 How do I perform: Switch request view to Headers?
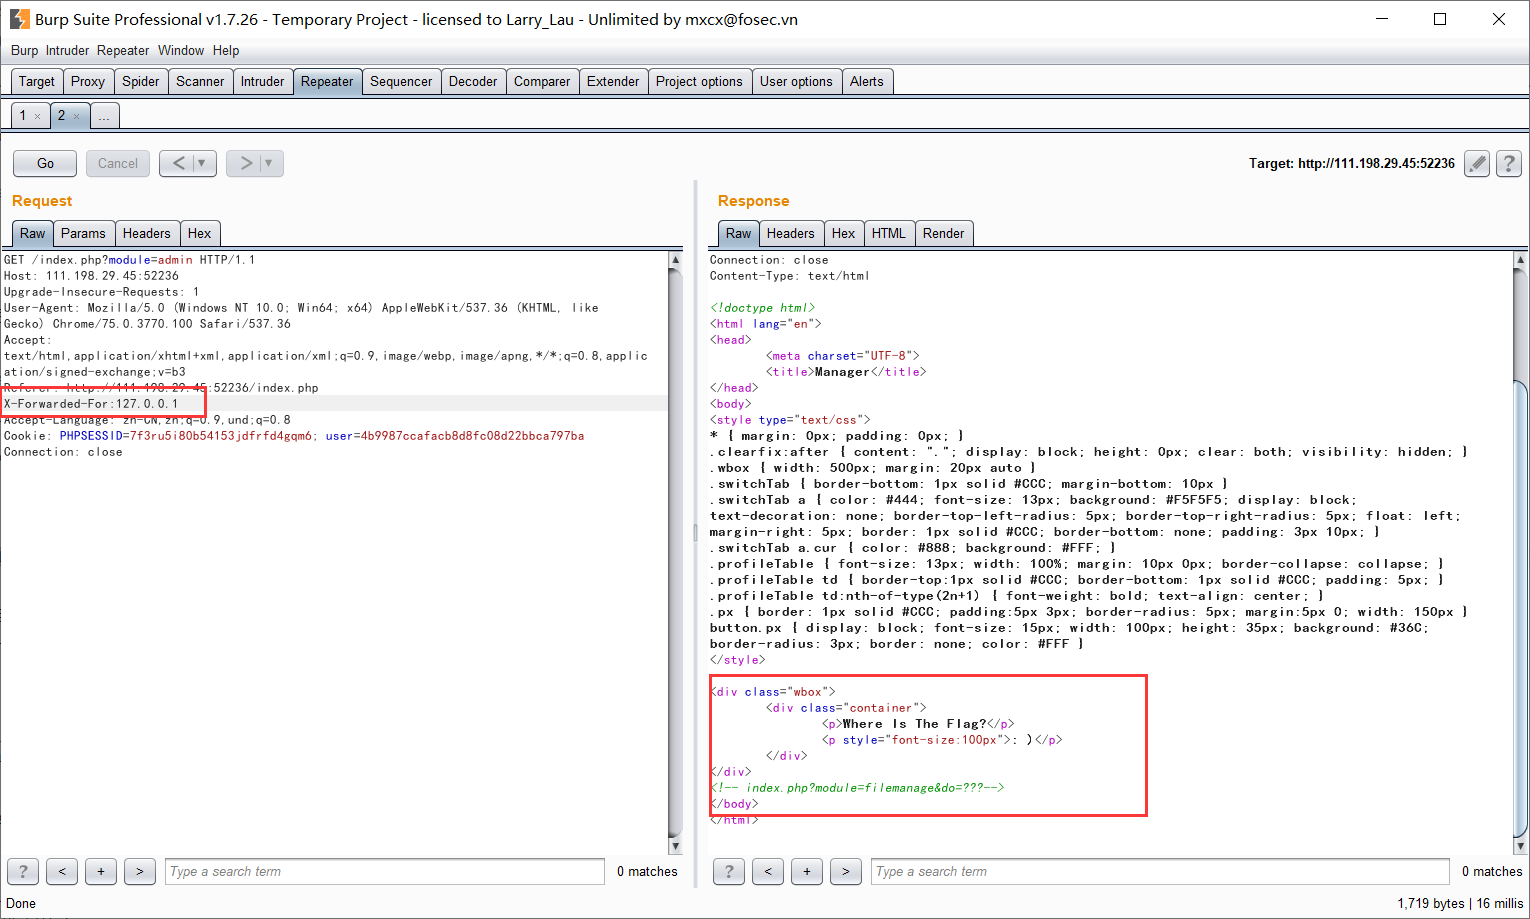point(147,233)
